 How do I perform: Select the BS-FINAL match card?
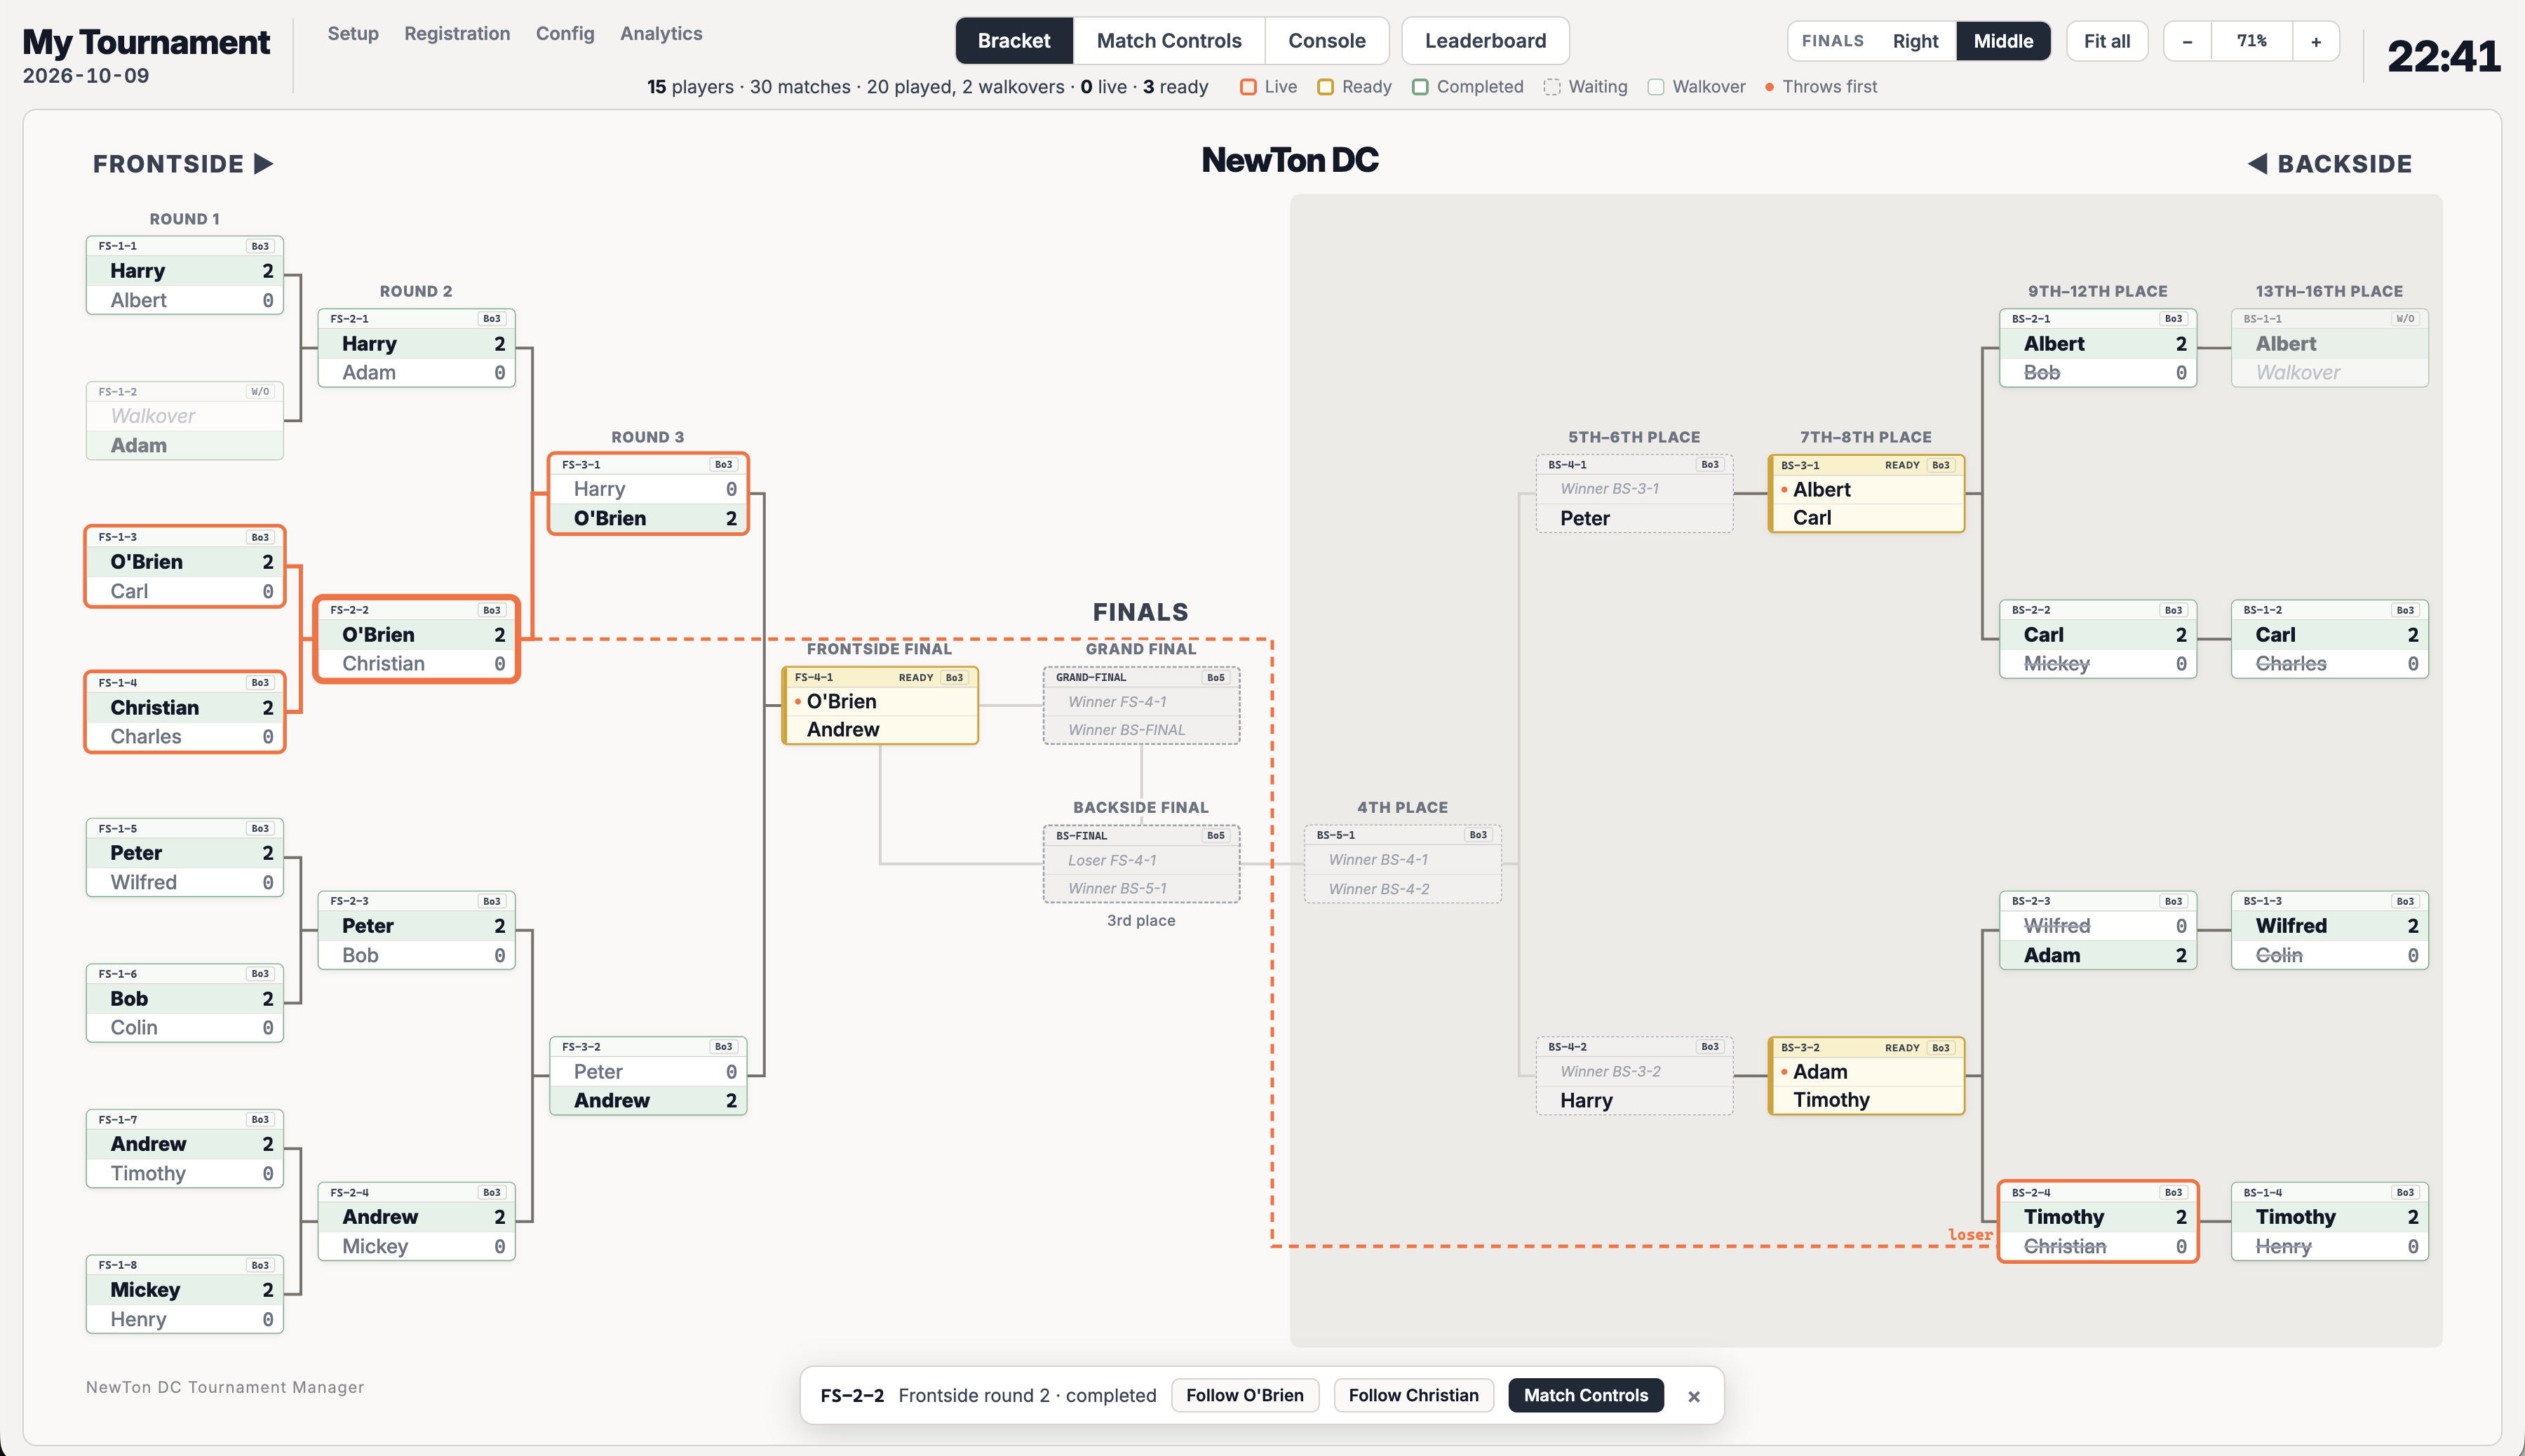pyautogui.click(x=1141, y=864)
